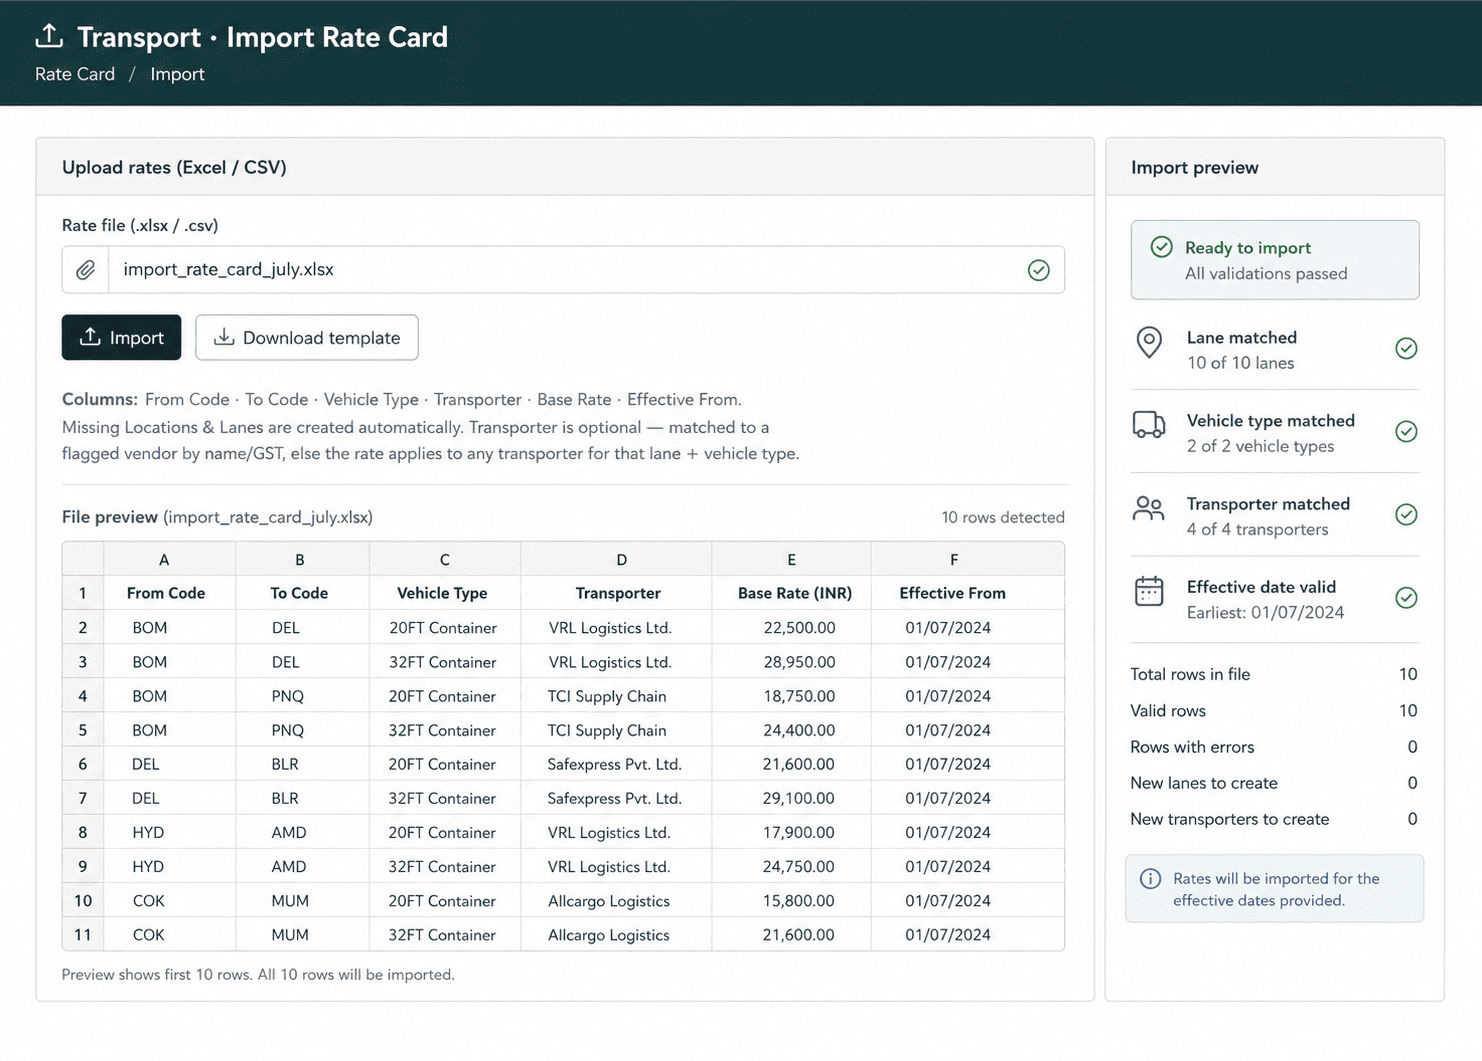Select row number 2 in file preview

click(83, 628)
